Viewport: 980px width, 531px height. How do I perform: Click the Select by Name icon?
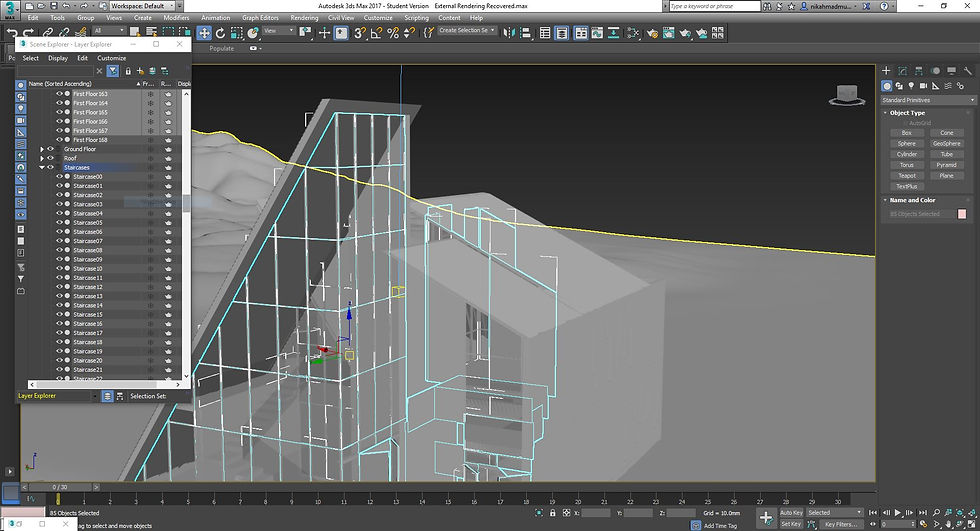tap(151, 31)
